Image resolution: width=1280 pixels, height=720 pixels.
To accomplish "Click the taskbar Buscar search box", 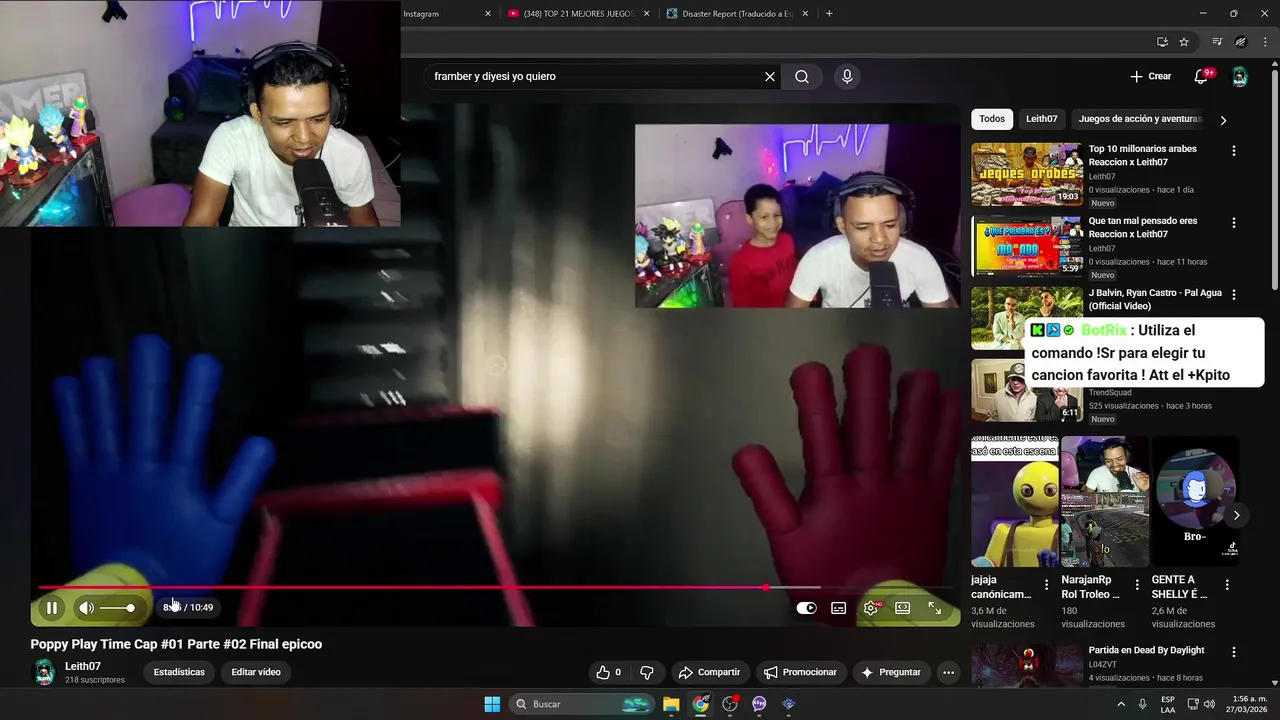I will (x=582, y=704).
